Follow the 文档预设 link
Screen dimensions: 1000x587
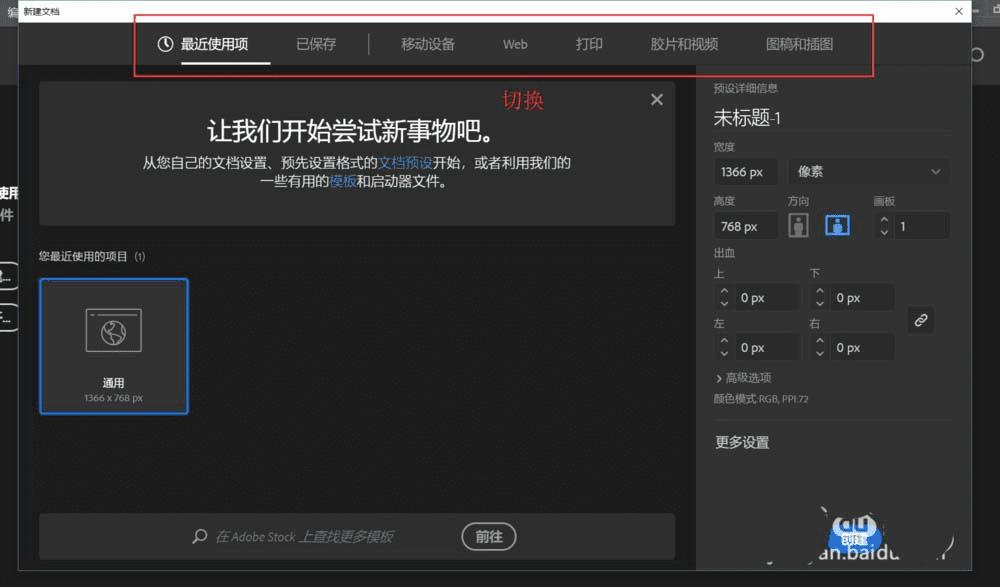click(x=405, y=163)
